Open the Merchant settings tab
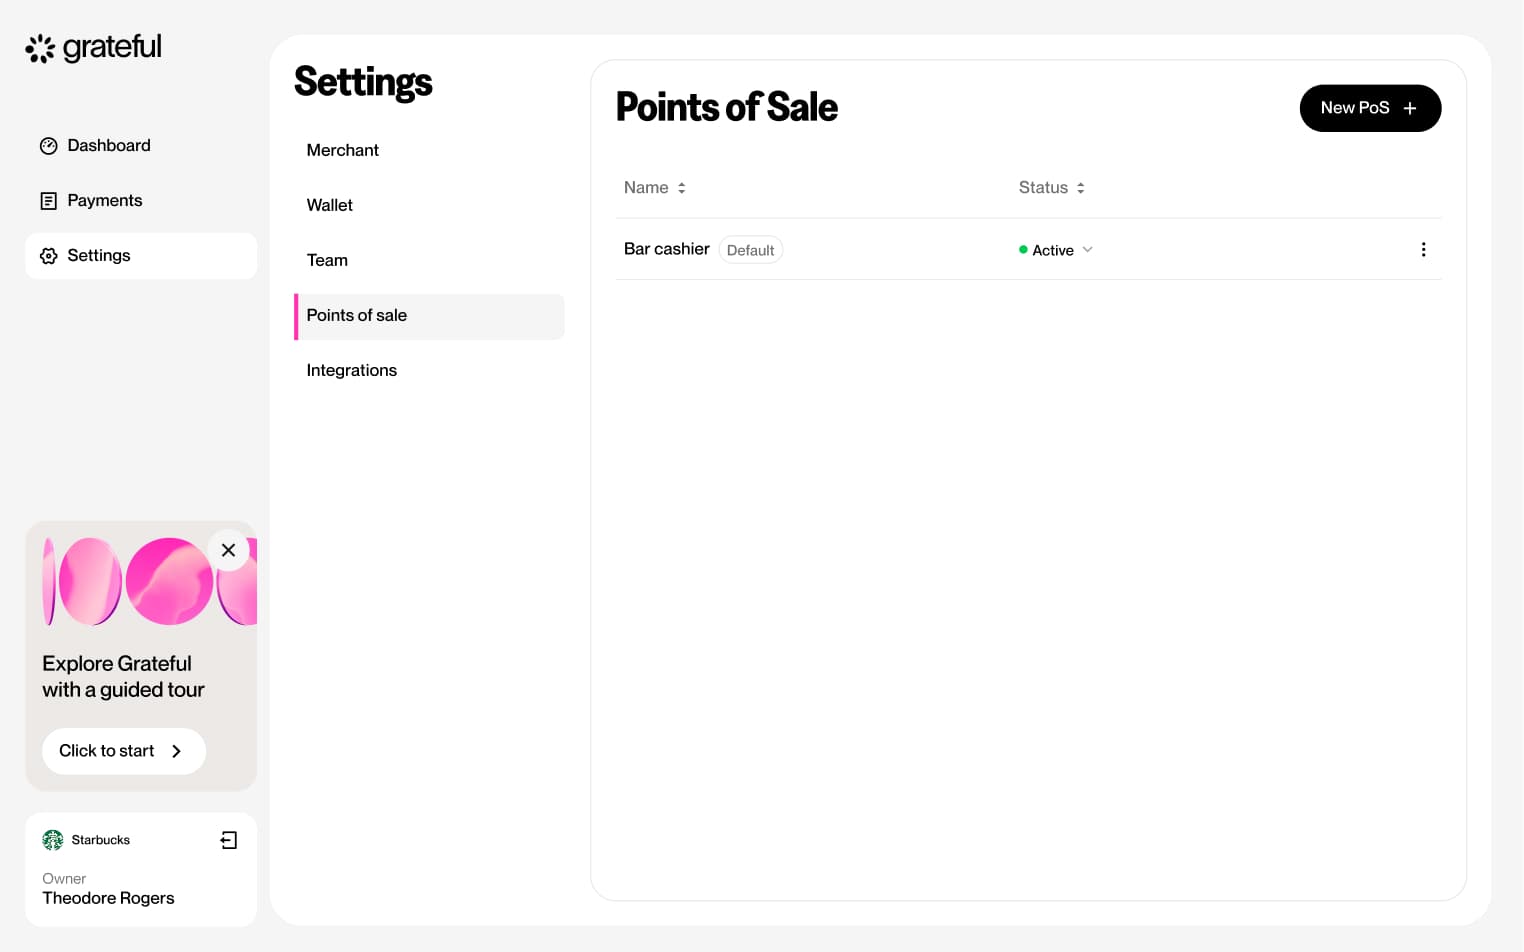The width and height of the screenshot is (1524, 952). (342, 150)
